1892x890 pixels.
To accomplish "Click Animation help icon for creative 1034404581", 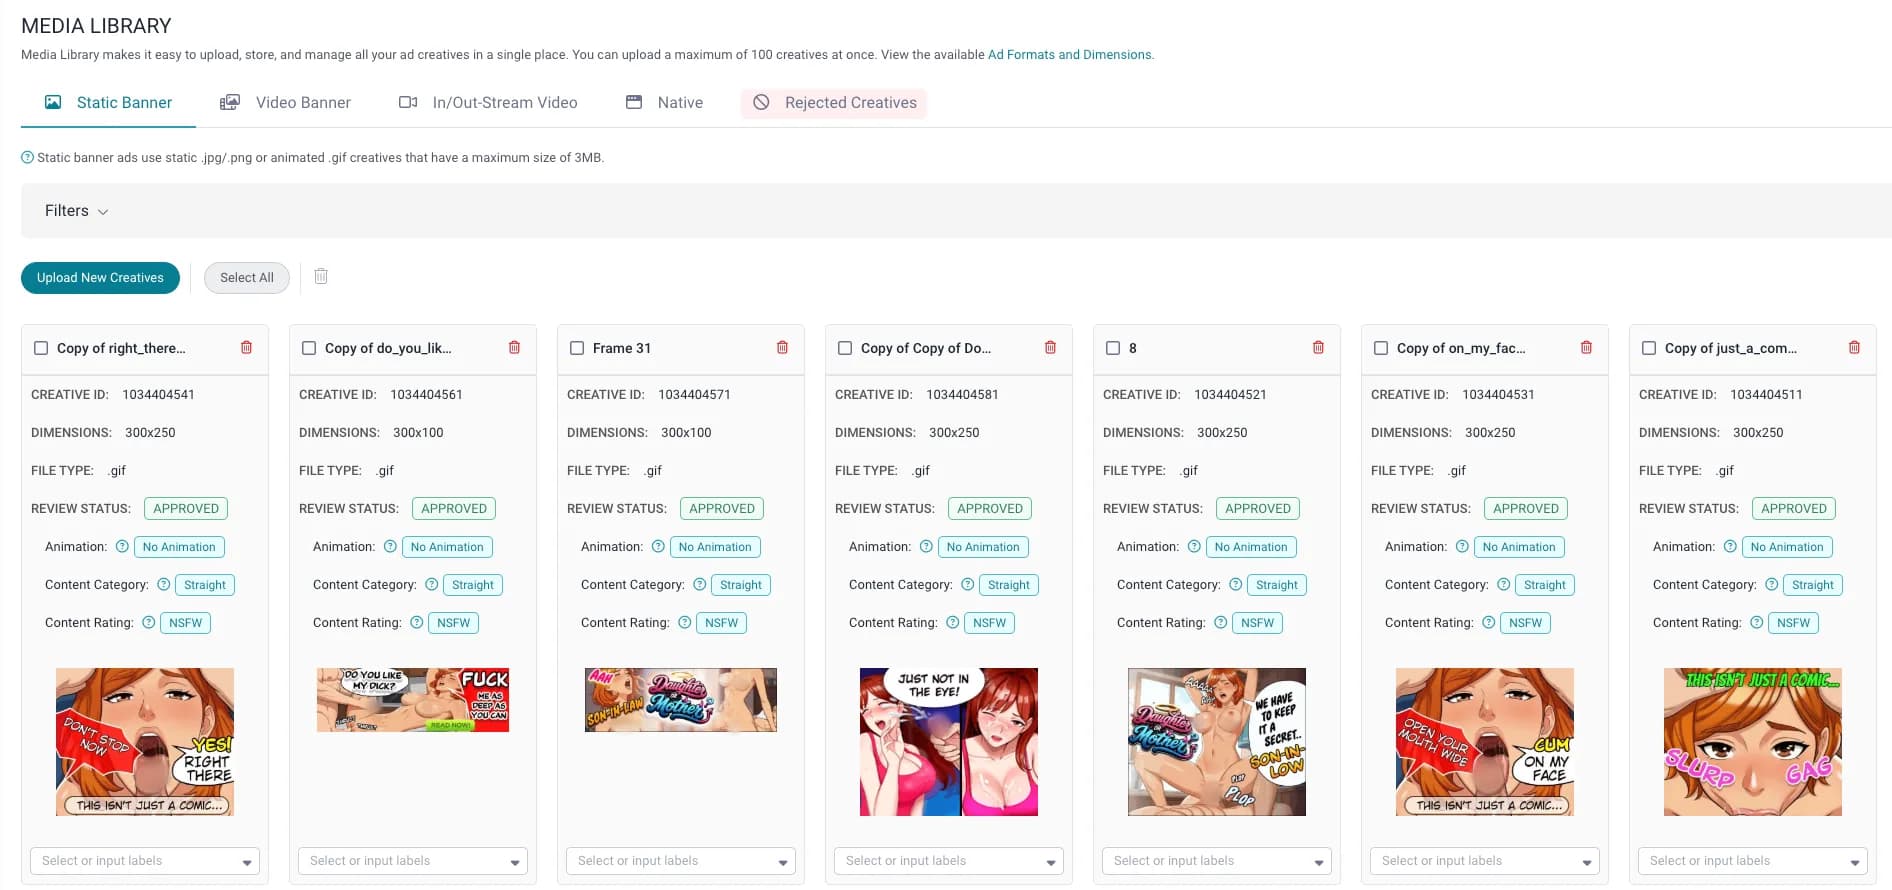I will pyautogui.click(x=926, y=547).
